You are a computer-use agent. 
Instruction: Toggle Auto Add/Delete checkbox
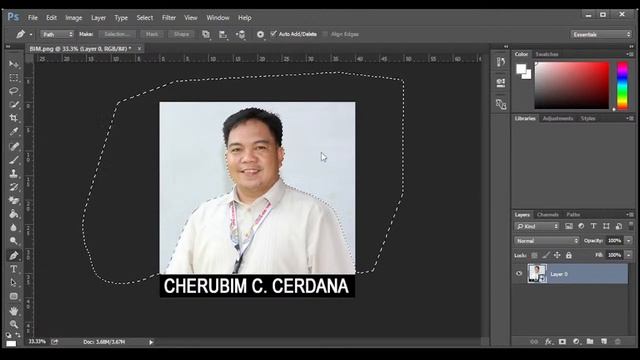(x=273, y=34)
